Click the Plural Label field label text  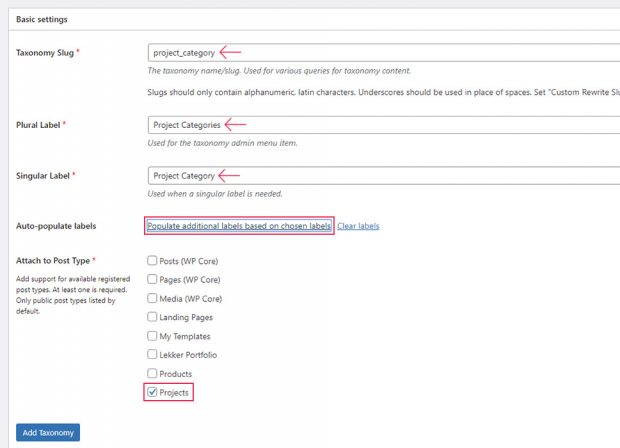[41, 125]
